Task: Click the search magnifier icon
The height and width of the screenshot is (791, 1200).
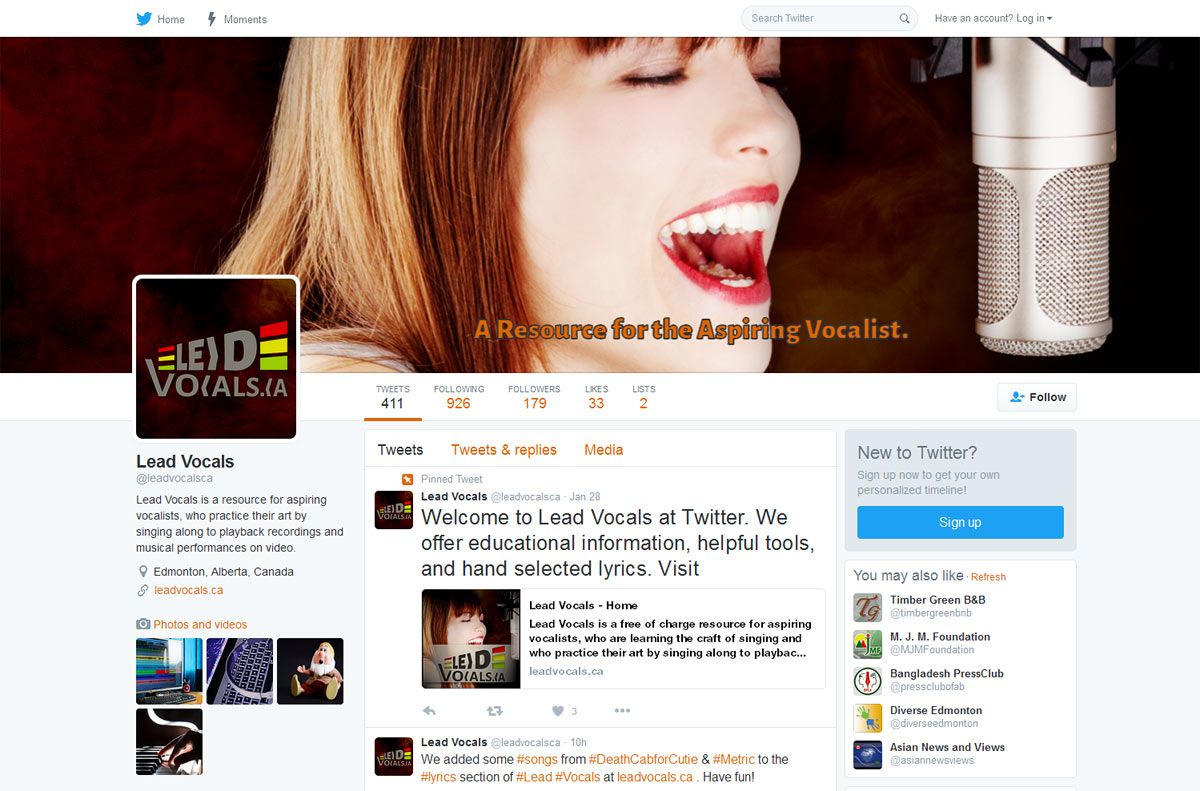Action: pos(904,18)
